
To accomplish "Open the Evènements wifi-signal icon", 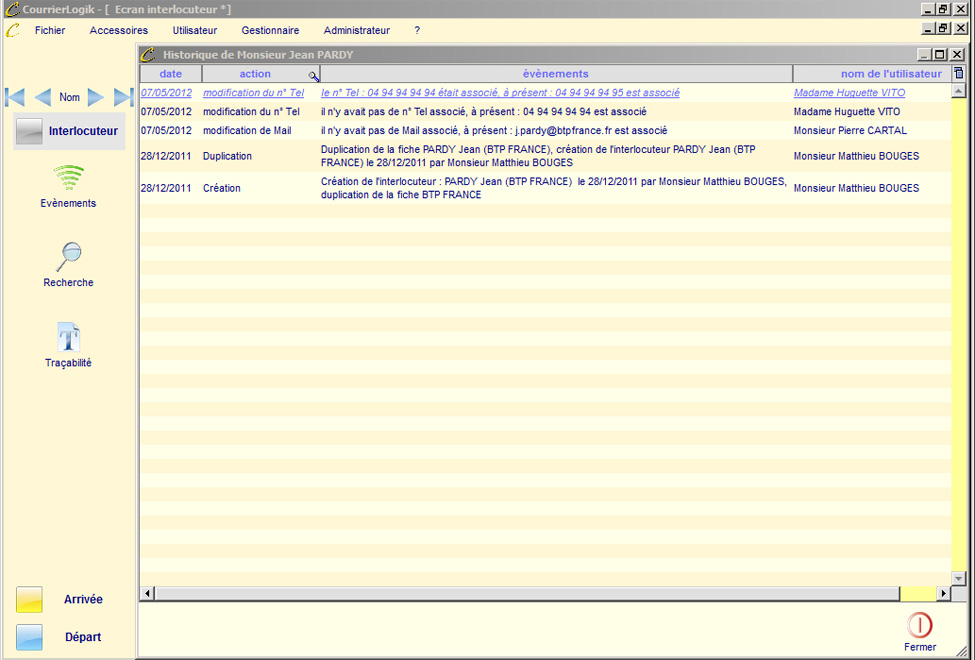I will click(68, 179).
